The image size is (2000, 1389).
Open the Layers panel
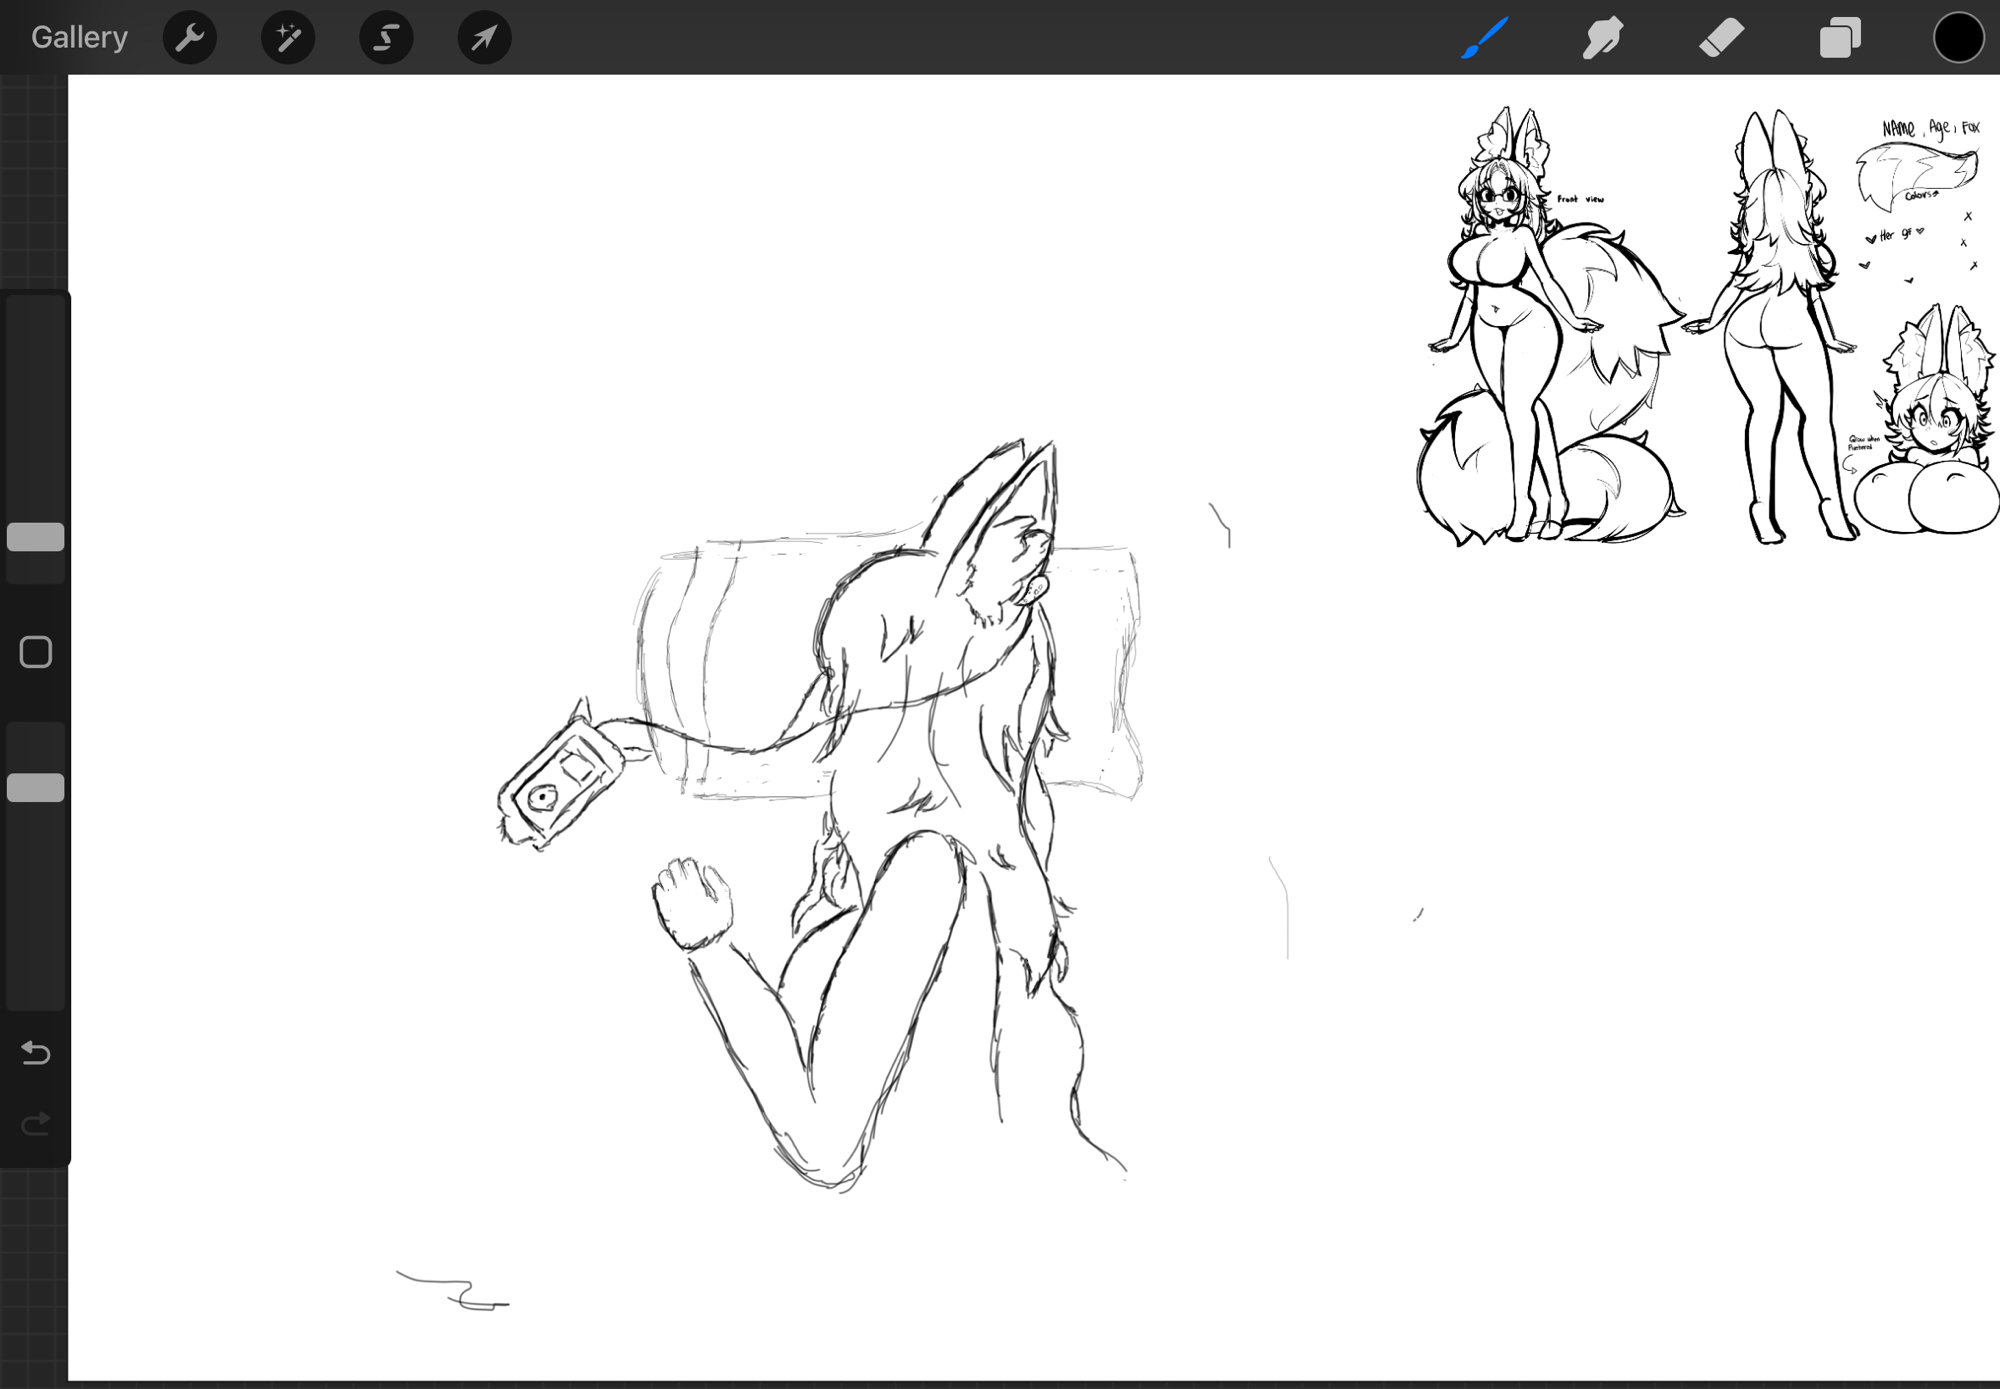tap(1839, 38)
